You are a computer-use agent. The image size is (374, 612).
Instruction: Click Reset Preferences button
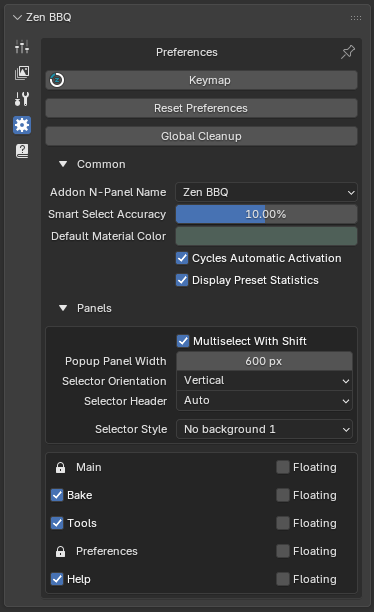tap(201, 108)
